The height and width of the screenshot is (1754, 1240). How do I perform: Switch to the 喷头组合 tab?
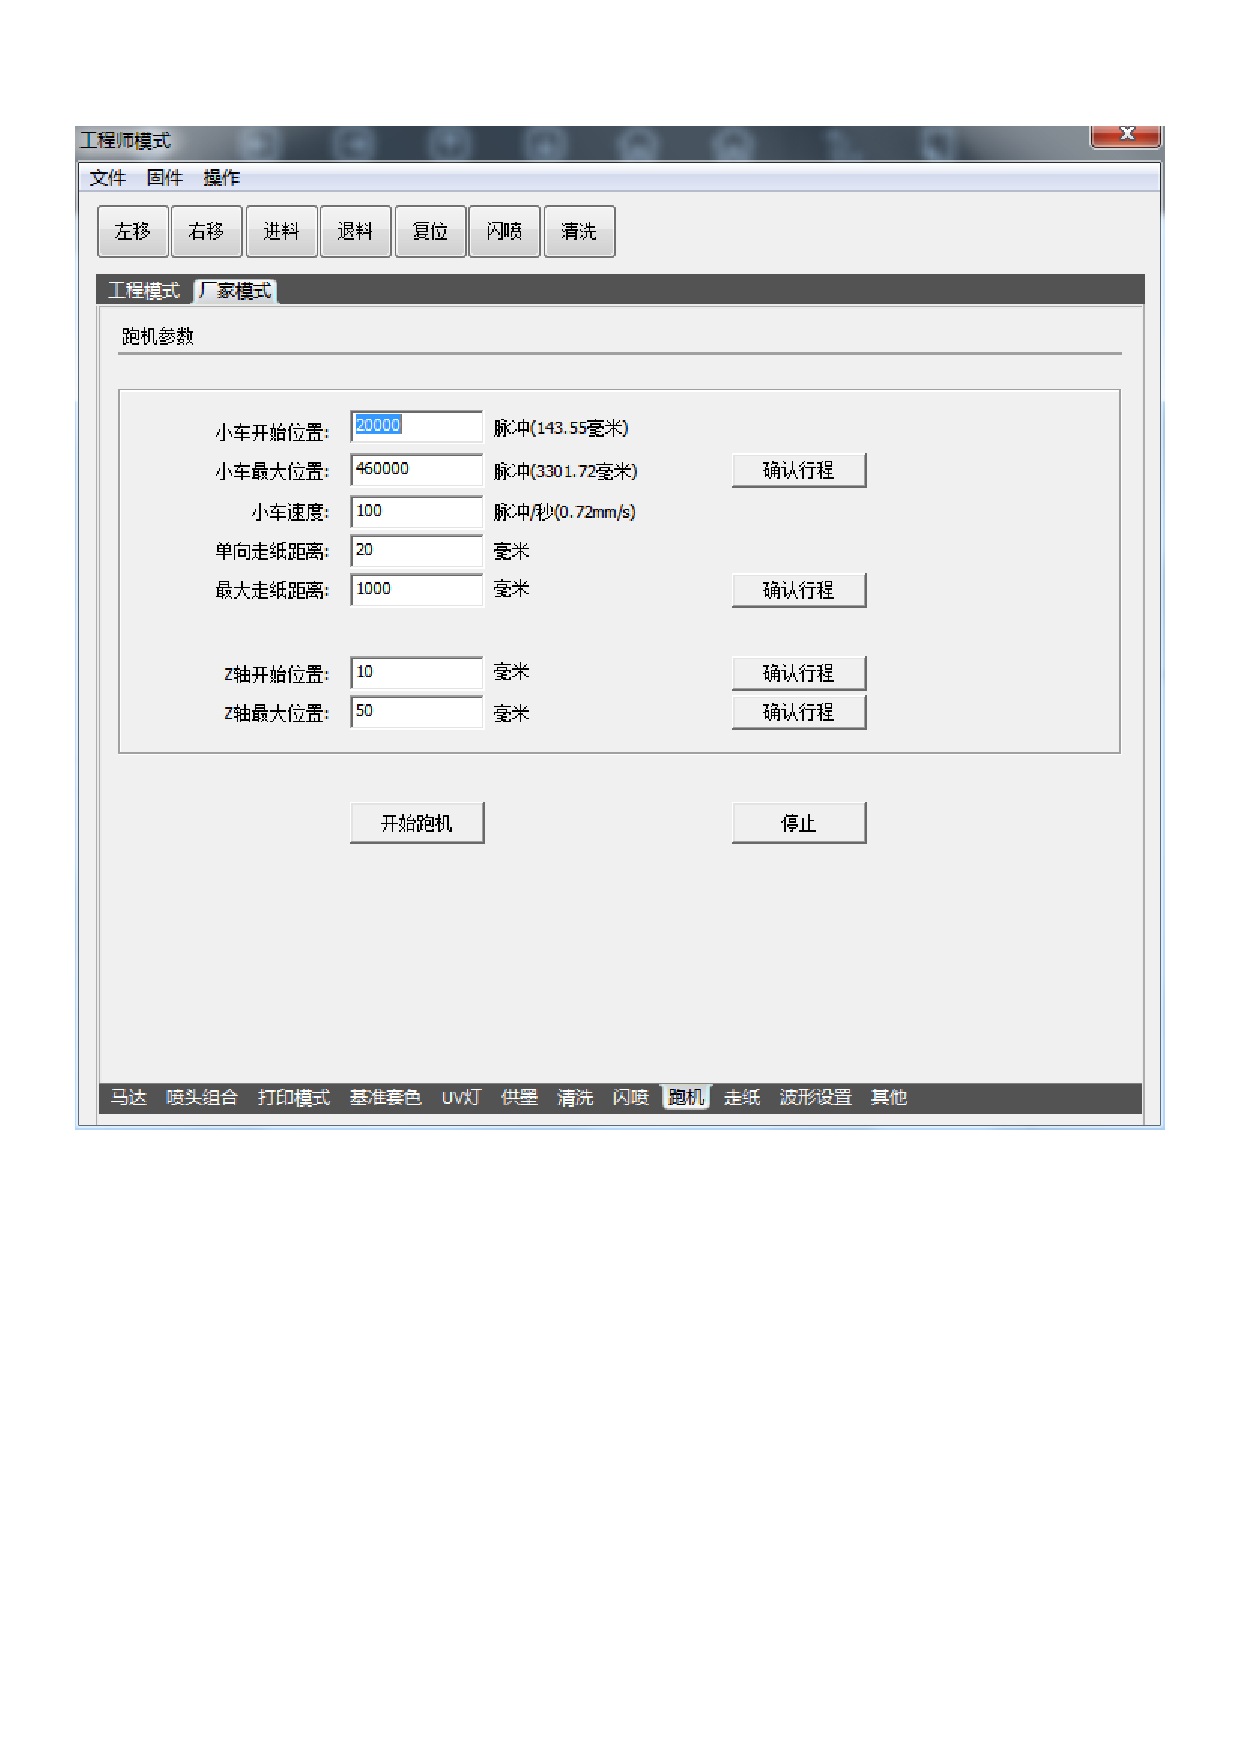pos(202,1098)
